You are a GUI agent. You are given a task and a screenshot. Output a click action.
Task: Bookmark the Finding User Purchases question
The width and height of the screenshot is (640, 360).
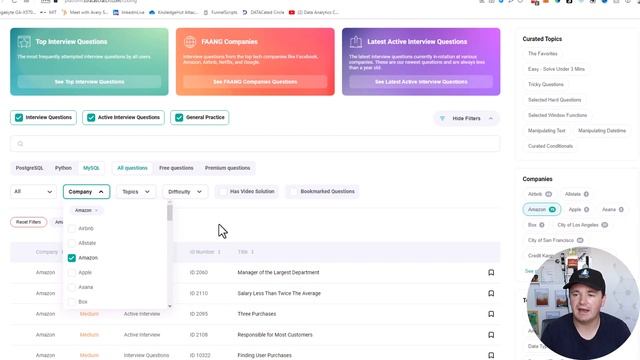[x=491, y=355]
